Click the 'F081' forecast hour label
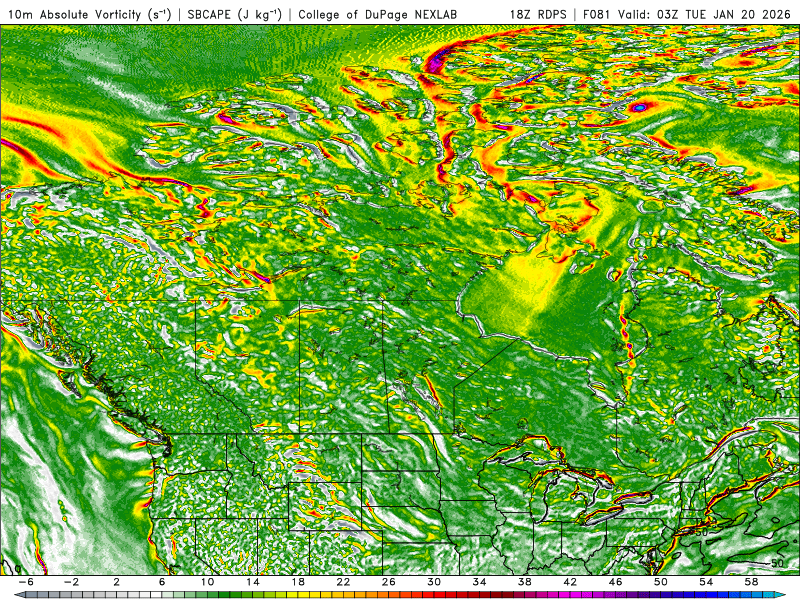The image size is (800, 600). coord(597,15)
